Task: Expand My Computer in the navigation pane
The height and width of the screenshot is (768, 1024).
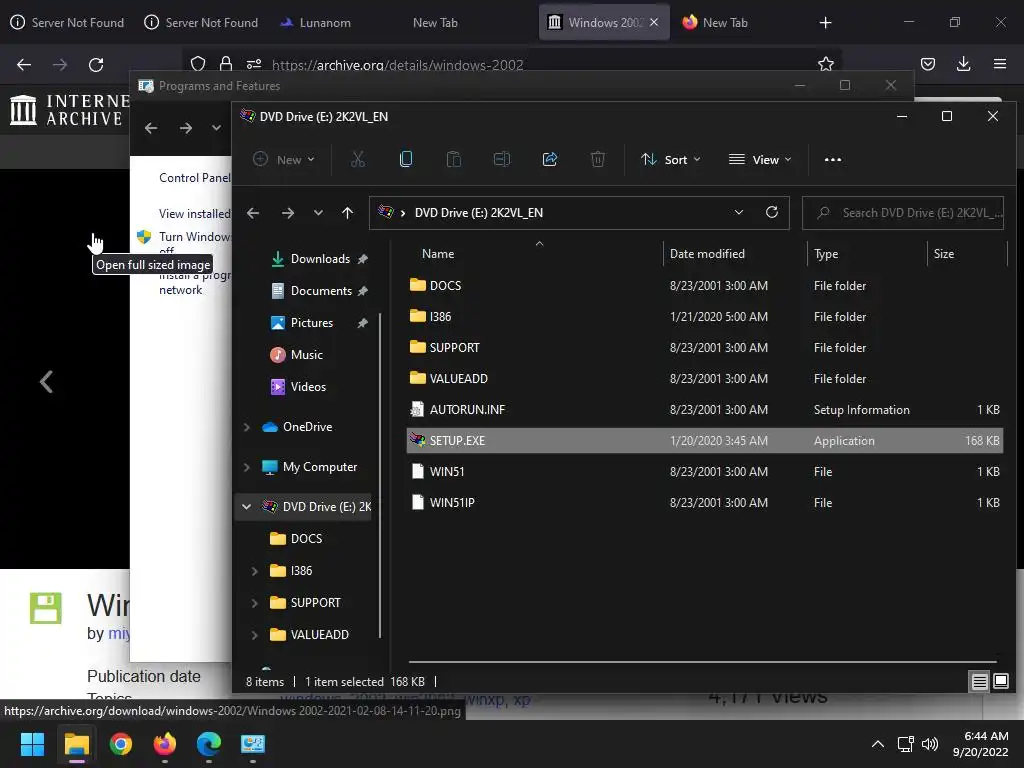Action: click(x=247, y=467)
